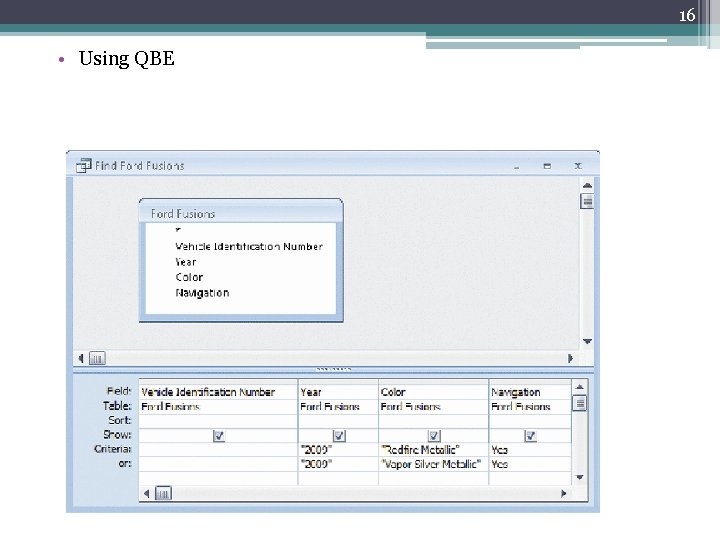The image size is (720, 540).
Task: Click the design grid vertical scroll thumb
Action: pos(579,403)
